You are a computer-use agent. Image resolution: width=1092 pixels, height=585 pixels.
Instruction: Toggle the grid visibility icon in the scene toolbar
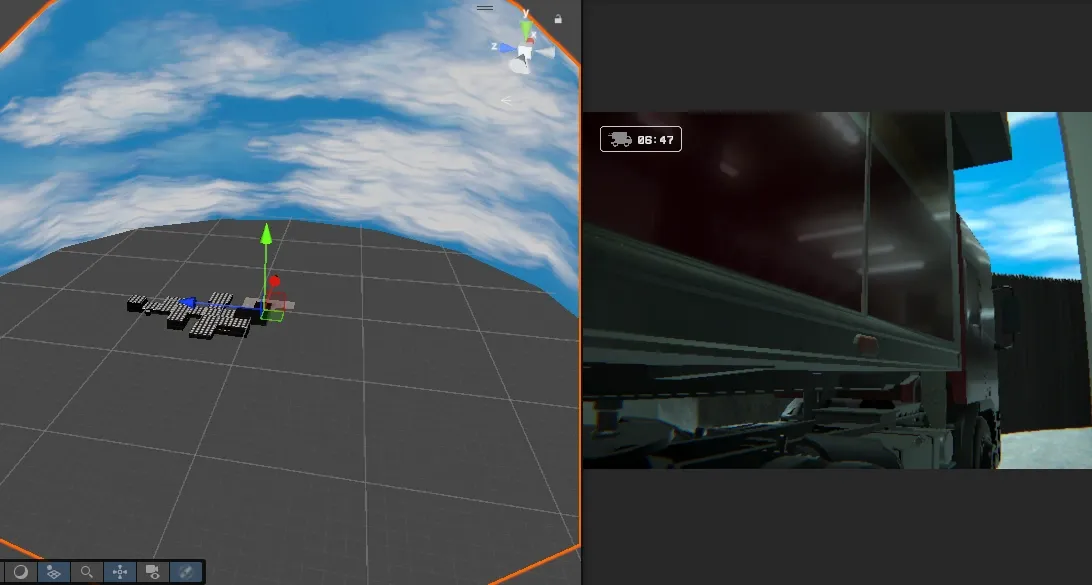[x=53, y=572]
